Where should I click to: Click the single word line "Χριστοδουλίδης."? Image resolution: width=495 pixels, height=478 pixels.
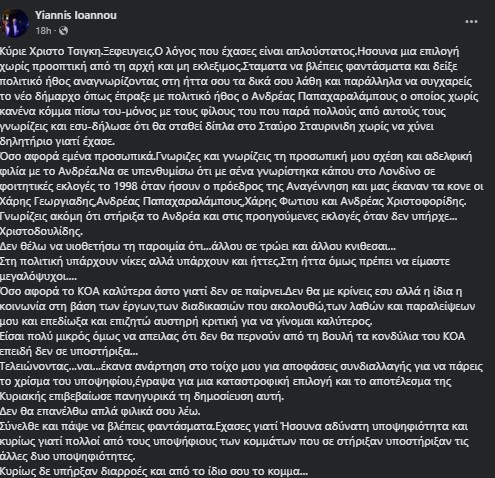tap(42, 231)
